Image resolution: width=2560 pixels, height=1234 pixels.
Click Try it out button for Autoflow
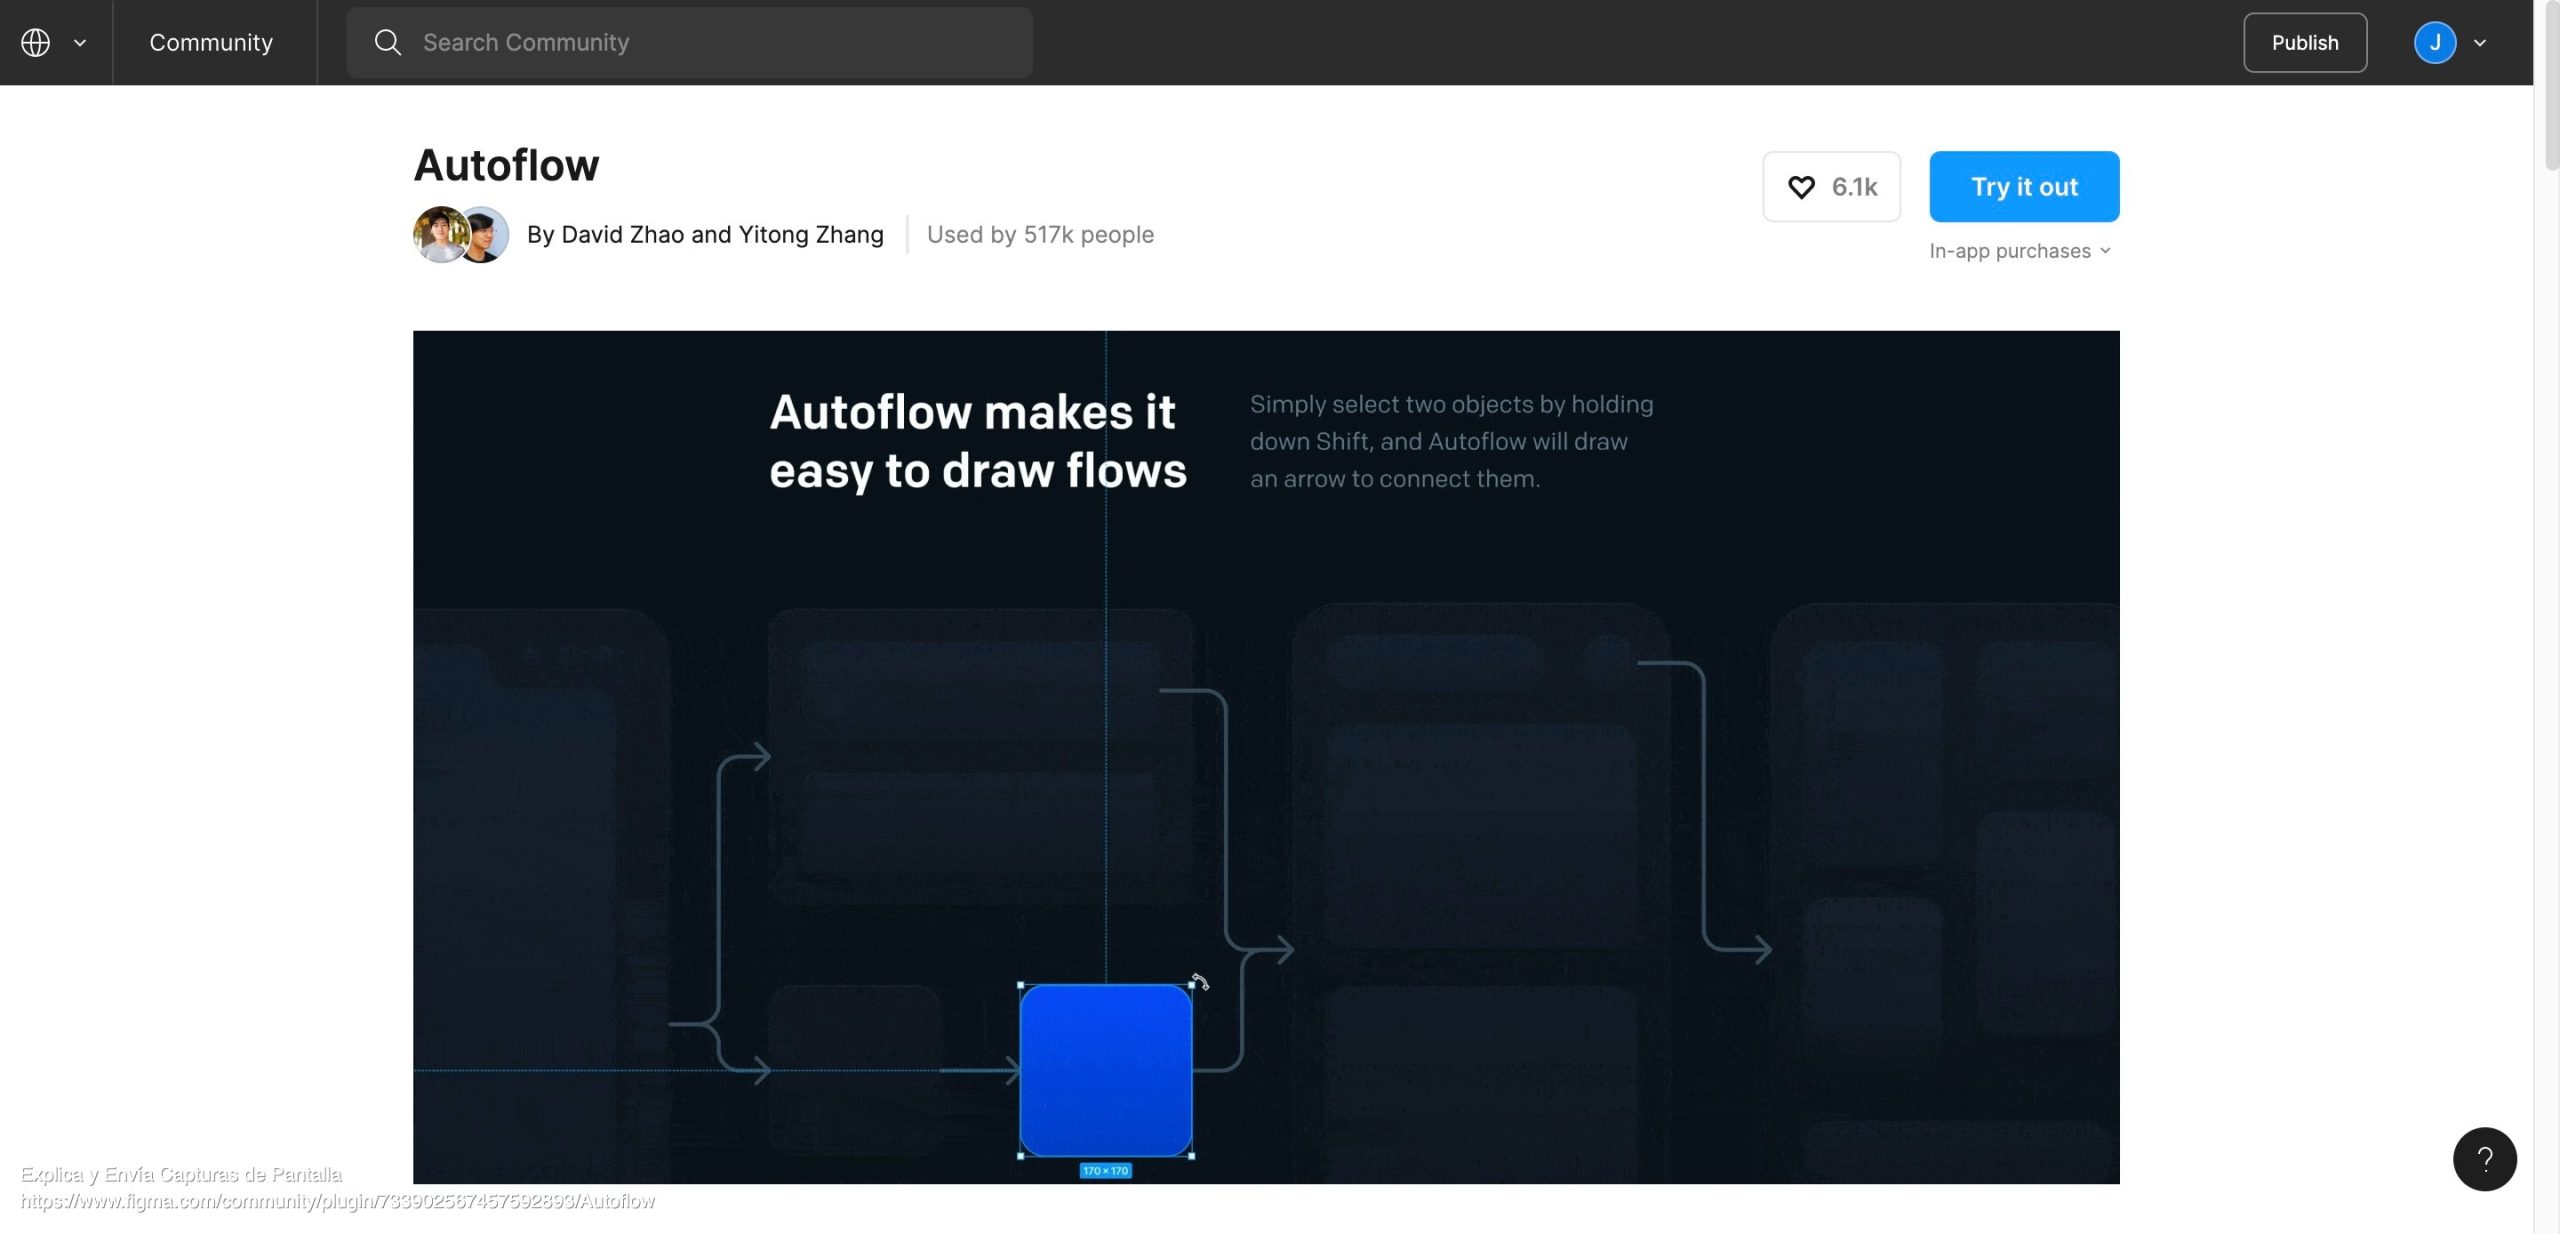click(x=2024, y=186)
